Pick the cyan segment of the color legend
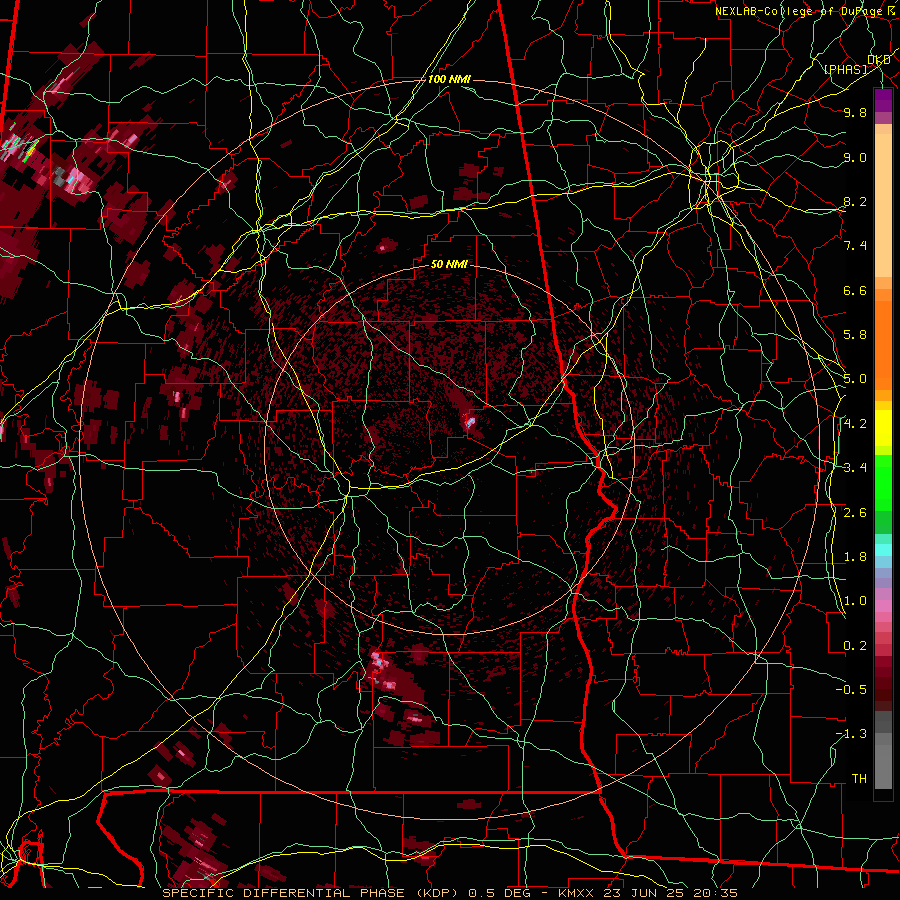 click(x=883, y=550)
